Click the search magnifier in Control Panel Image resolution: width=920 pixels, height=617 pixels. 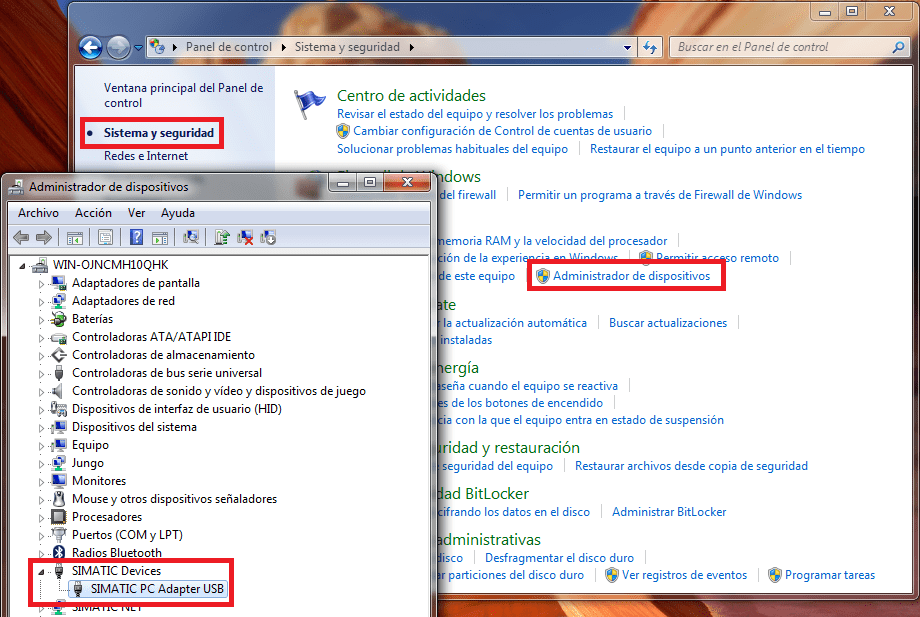tap(898, 47)
